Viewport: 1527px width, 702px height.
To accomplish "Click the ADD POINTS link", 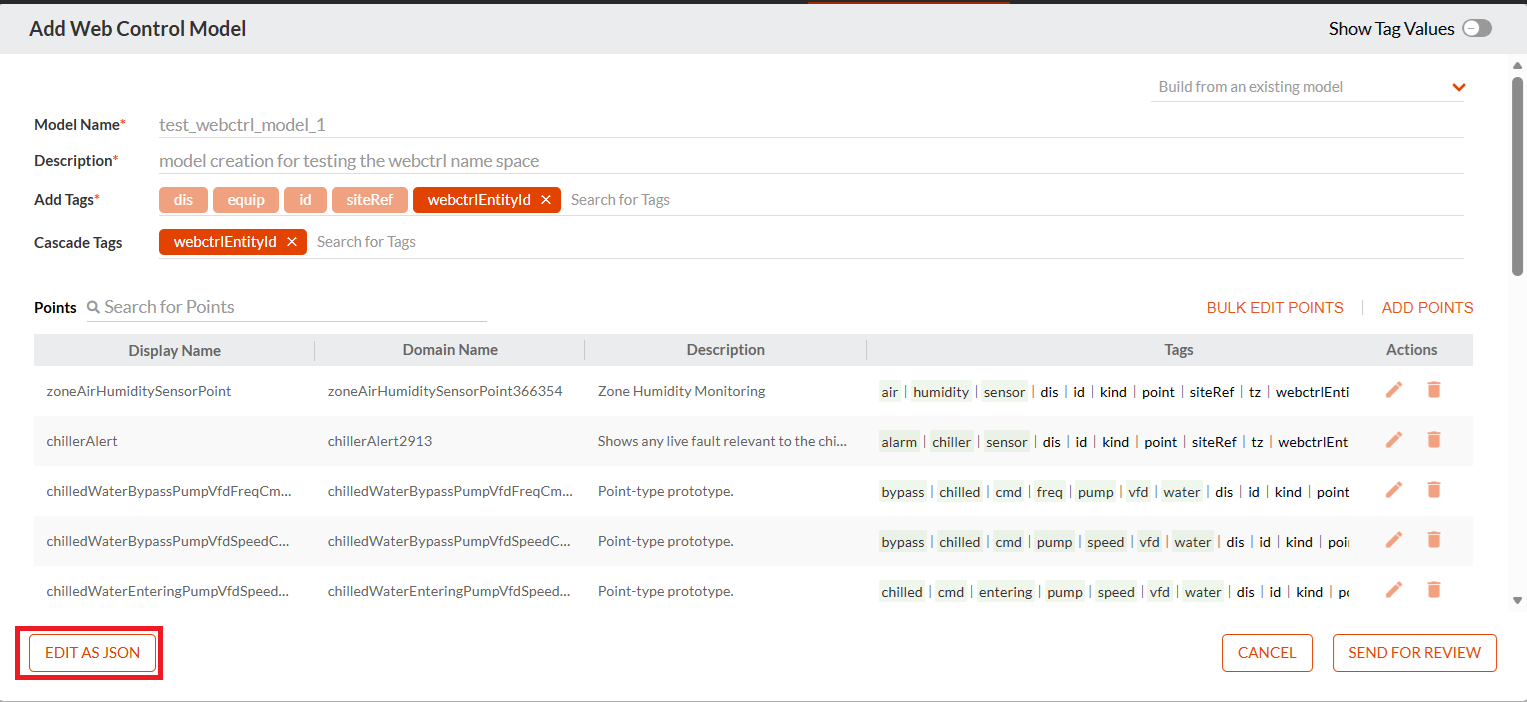I will [1427, 308].
